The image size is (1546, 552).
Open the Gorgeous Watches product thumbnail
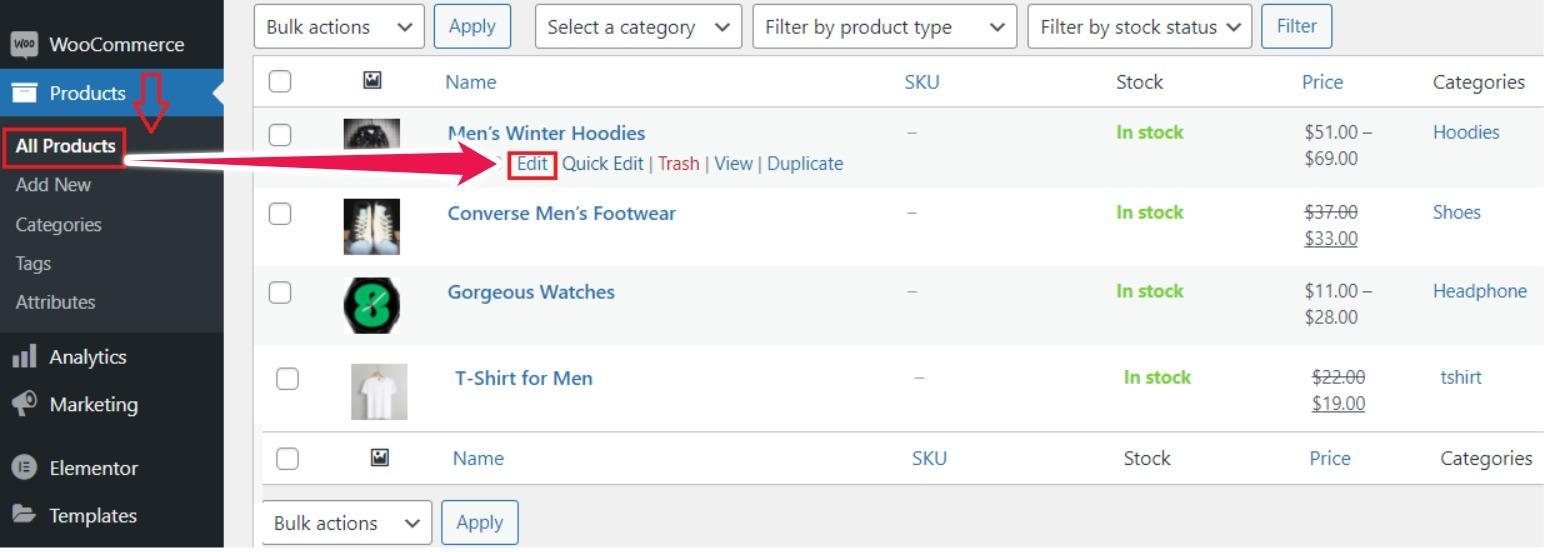pyautogui.click(x=372, y=306)
